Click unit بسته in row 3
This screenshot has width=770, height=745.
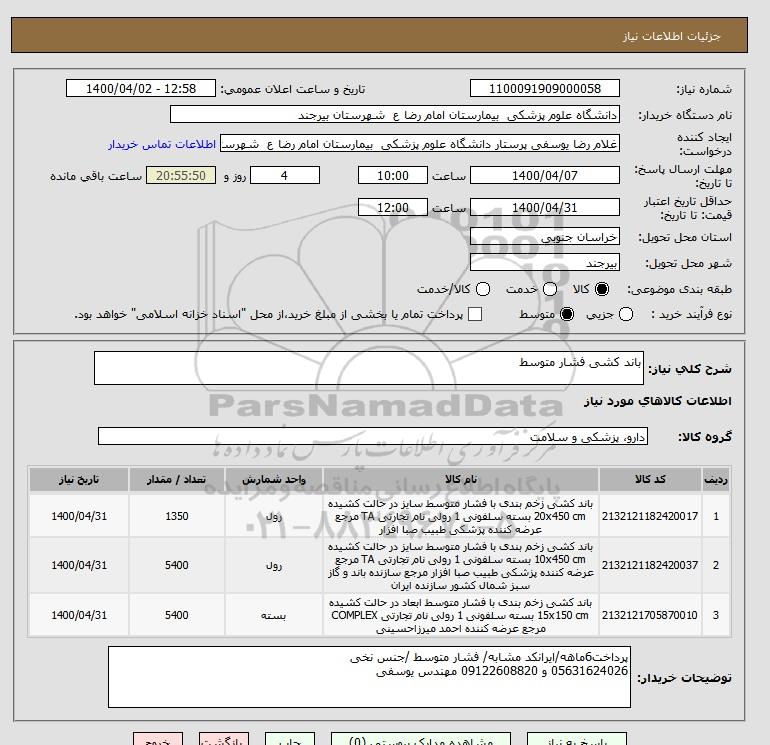tap(274, 615)
